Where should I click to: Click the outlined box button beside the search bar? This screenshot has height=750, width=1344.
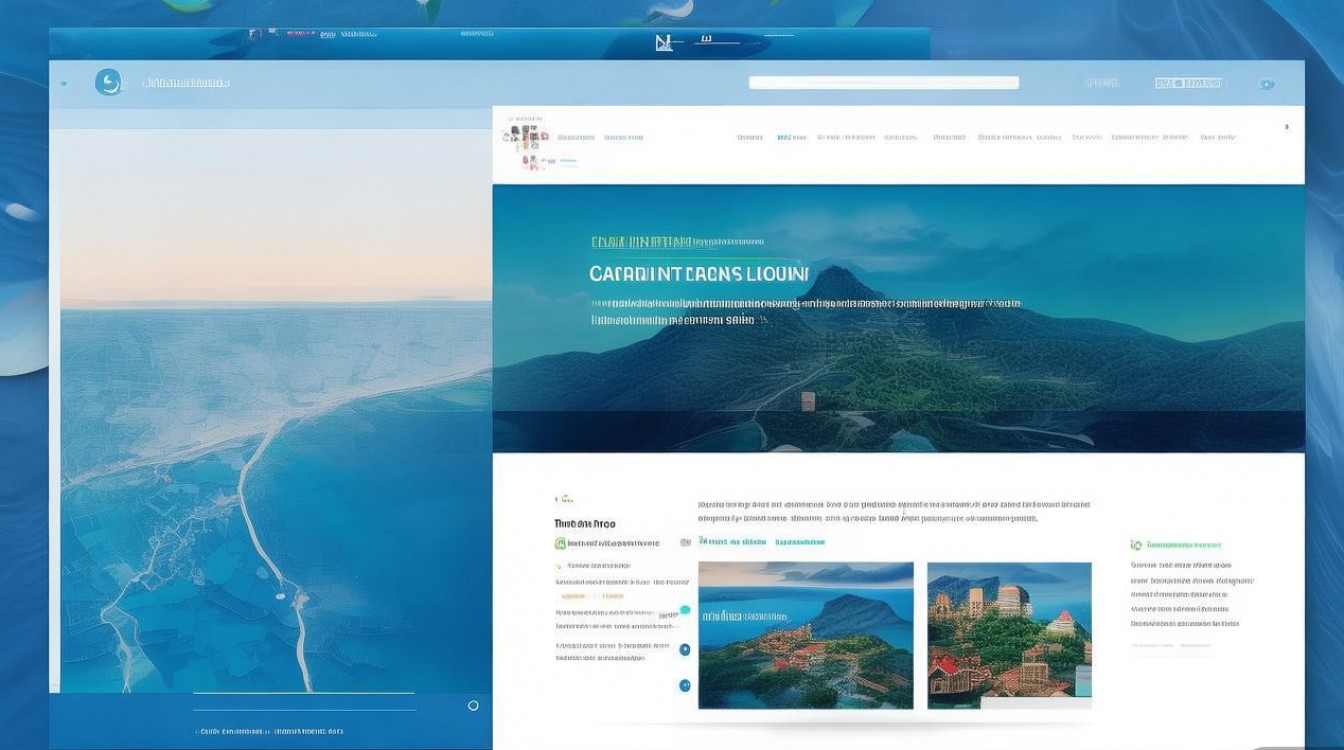tap(1189, 83)
